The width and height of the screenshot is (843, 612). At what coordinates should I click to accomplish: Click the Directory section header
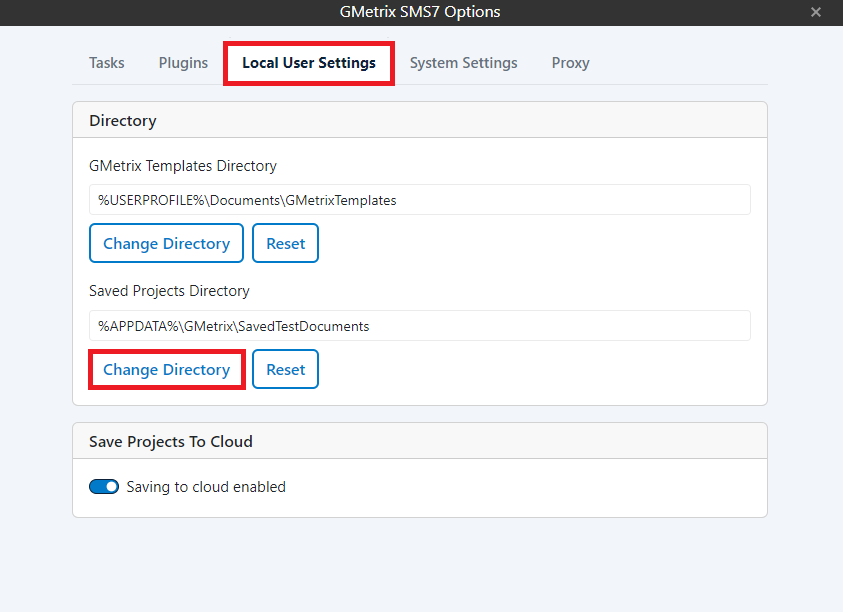(420, 120)
